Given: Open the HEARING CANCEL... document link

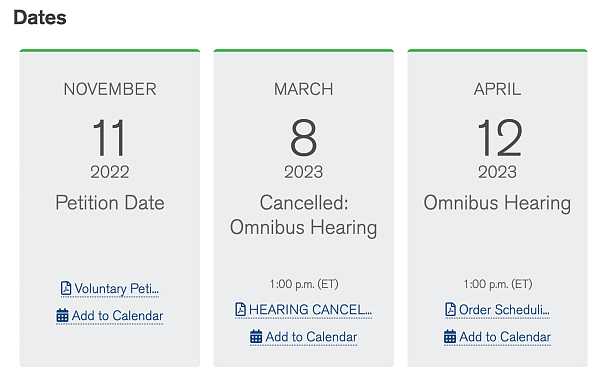Looking at the screenshot, I should coord(303,309).
